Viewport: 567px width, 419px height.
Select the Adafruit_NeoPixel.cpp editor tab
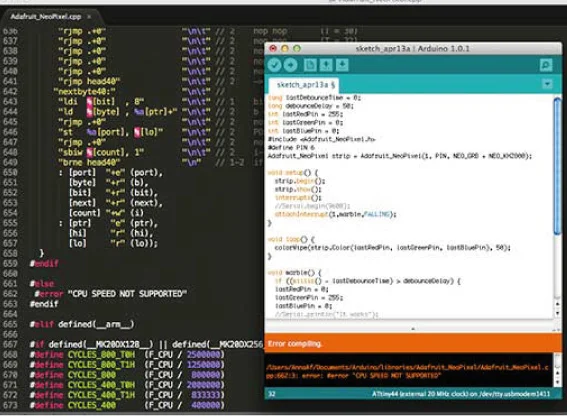(x=46, y=17)
